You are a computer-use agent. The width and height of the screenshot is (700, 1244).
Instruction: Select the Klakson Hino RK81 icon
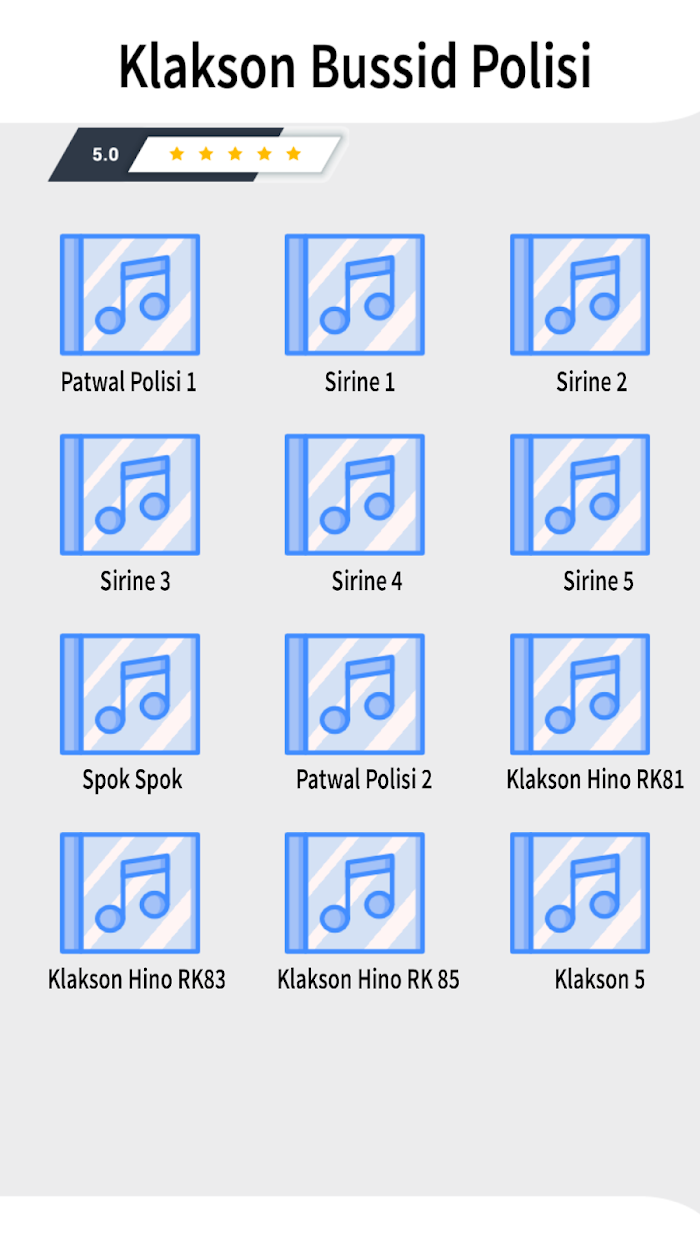[x=580, y=693]
